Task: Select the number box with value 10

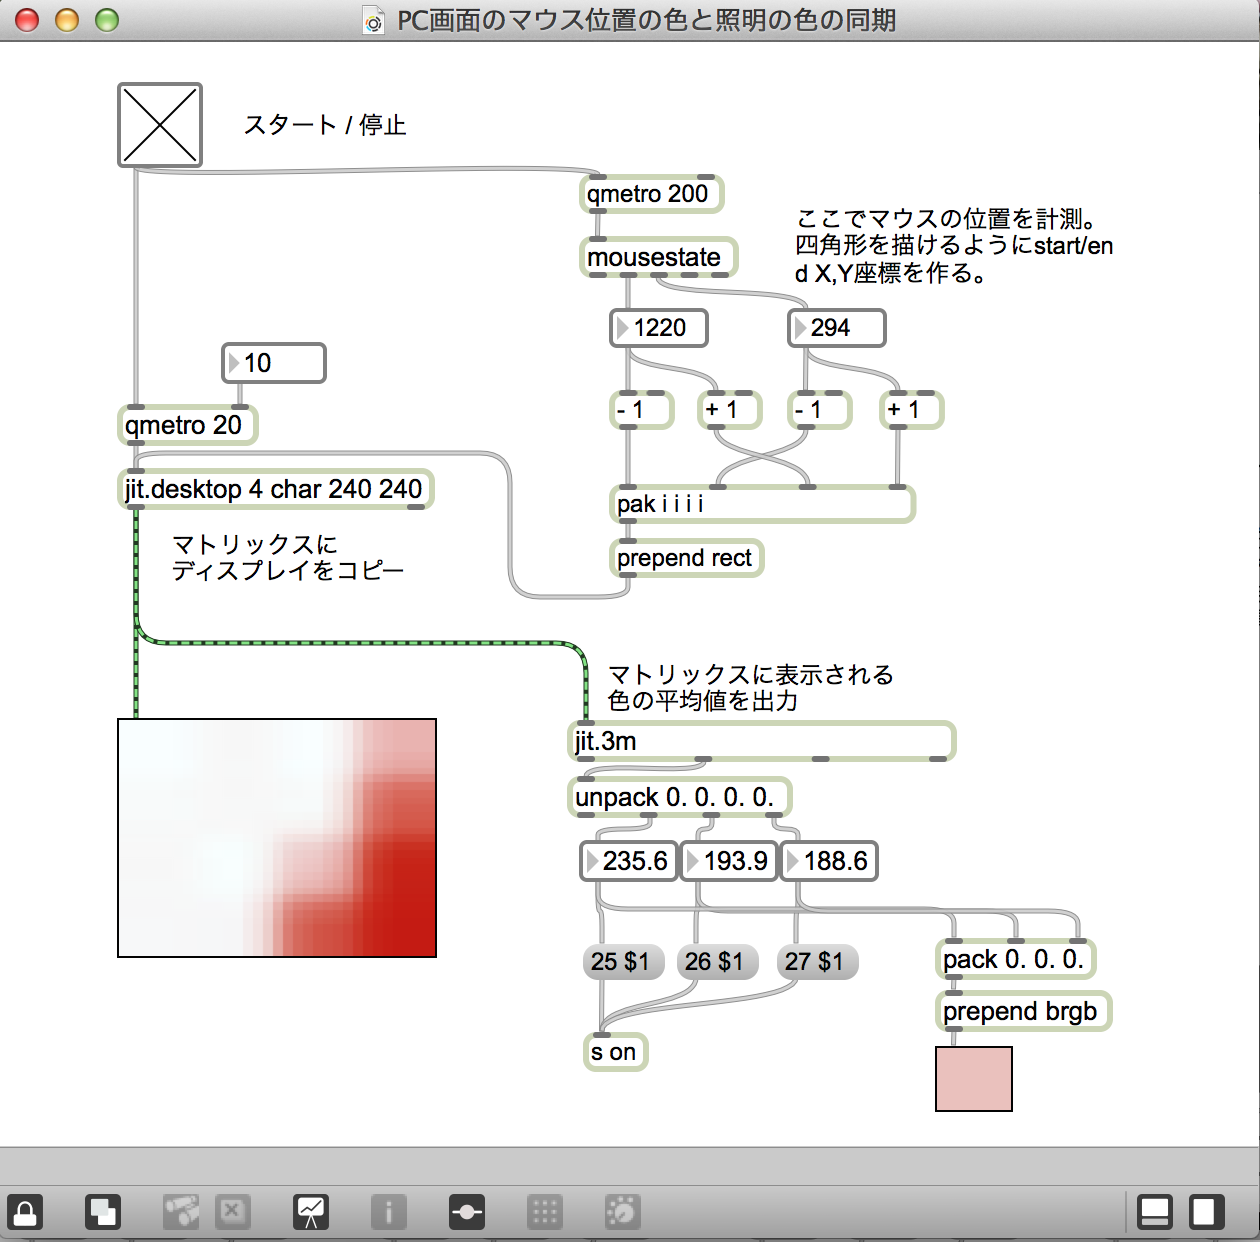Action: pyautogui.click(x=274, y=363)
